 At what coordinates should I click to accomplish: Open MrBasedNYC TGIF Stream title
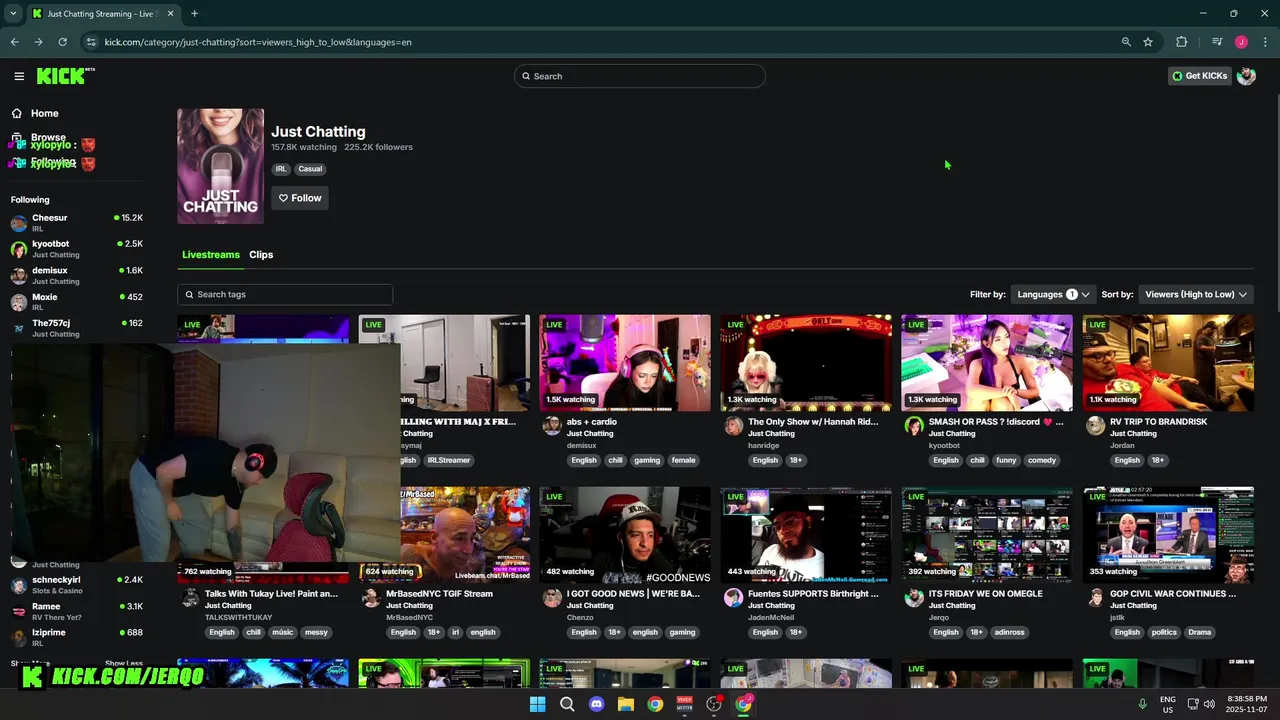[x=439, y=594]
